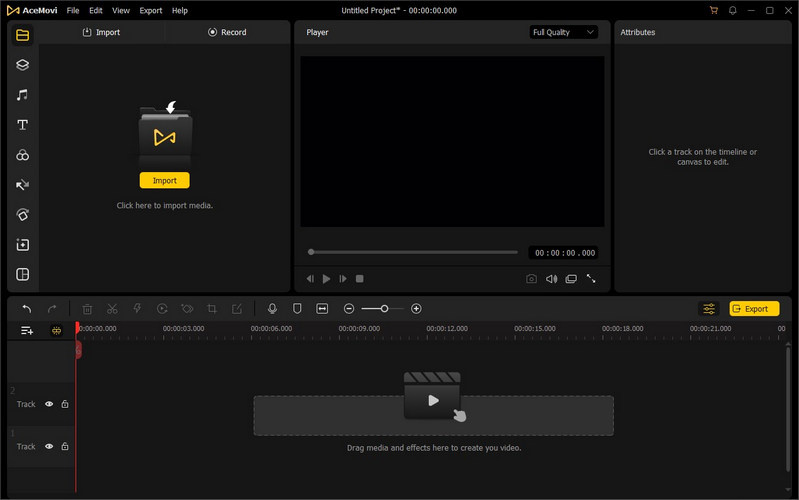Enter fullscreen player view
The width and height of the screenshot is (799, 500).
591,279
